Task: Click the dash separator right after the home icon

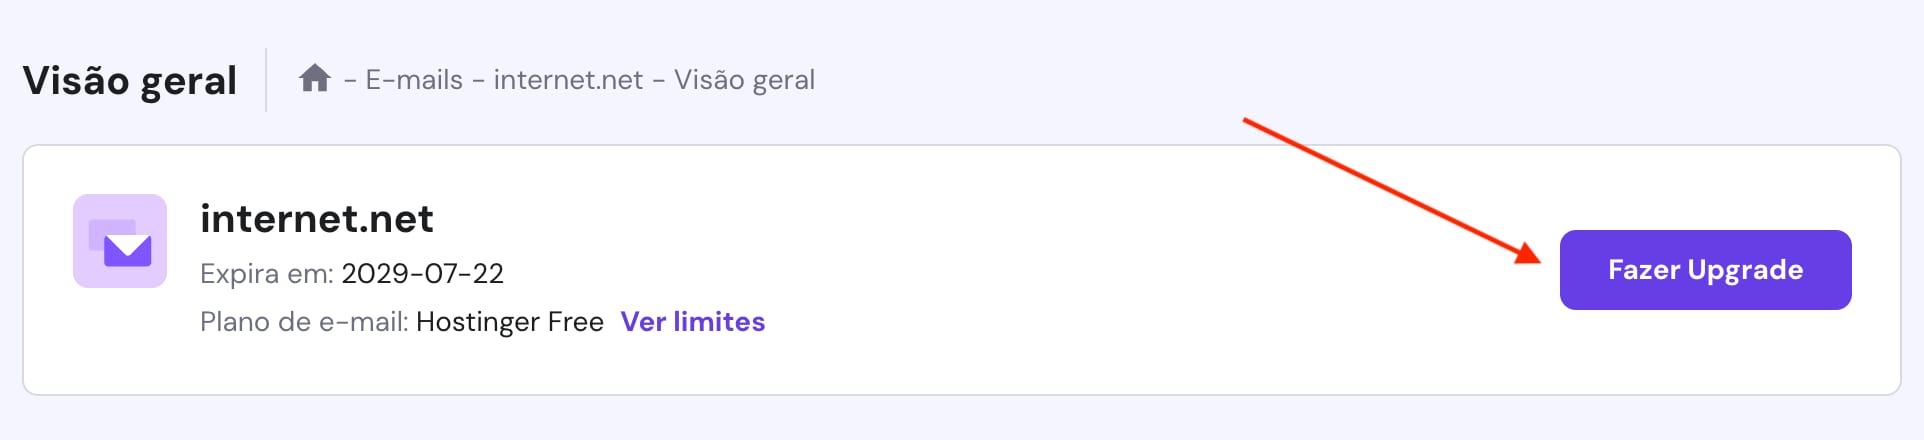Action: coord(350,81)
